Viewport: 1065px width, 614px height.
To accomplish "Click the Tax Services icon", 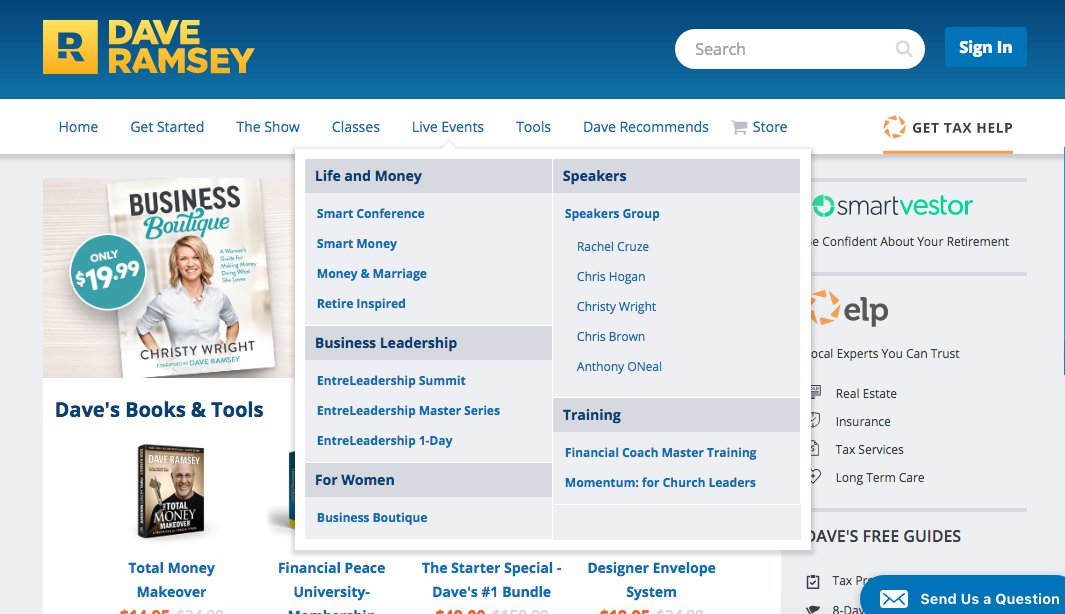I will (x=816, y=449).
